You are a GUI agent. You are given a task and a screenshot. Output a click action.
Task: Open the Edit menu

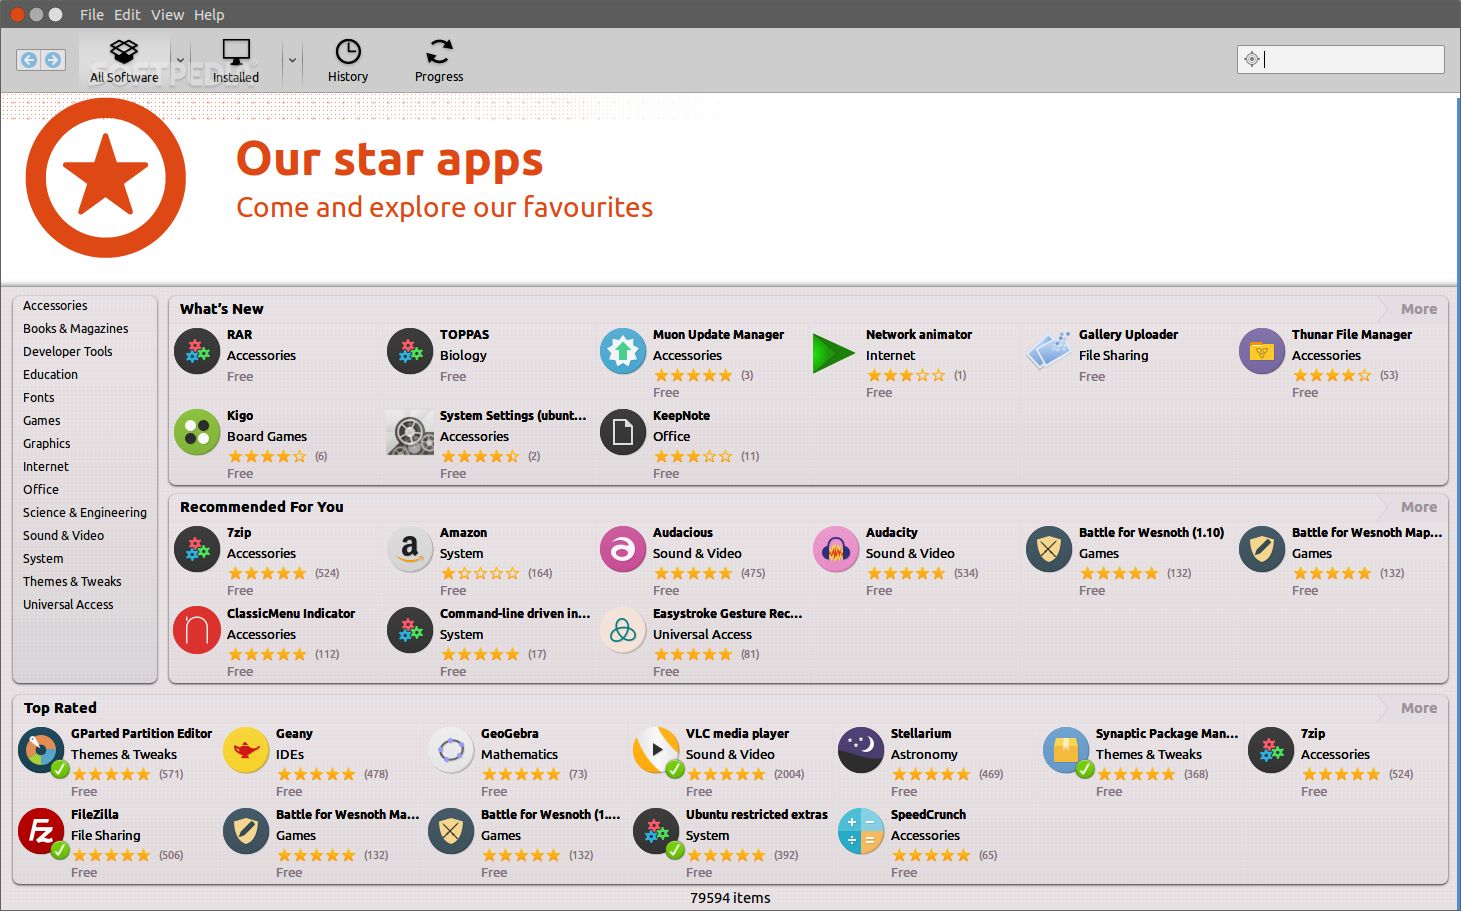(x=127, y=14)
